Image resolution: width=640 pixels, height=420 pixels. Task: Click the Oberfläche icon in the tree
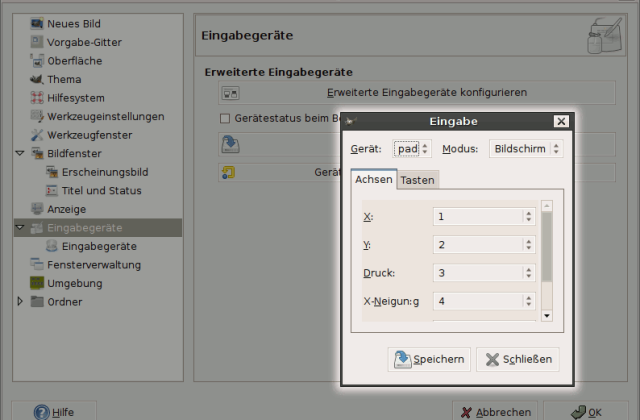point(37,60)
